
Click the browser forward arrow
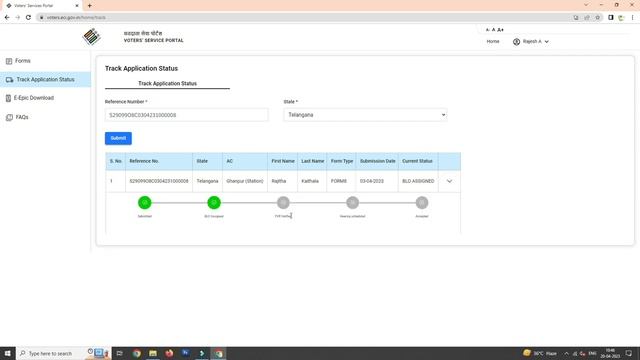18,18
